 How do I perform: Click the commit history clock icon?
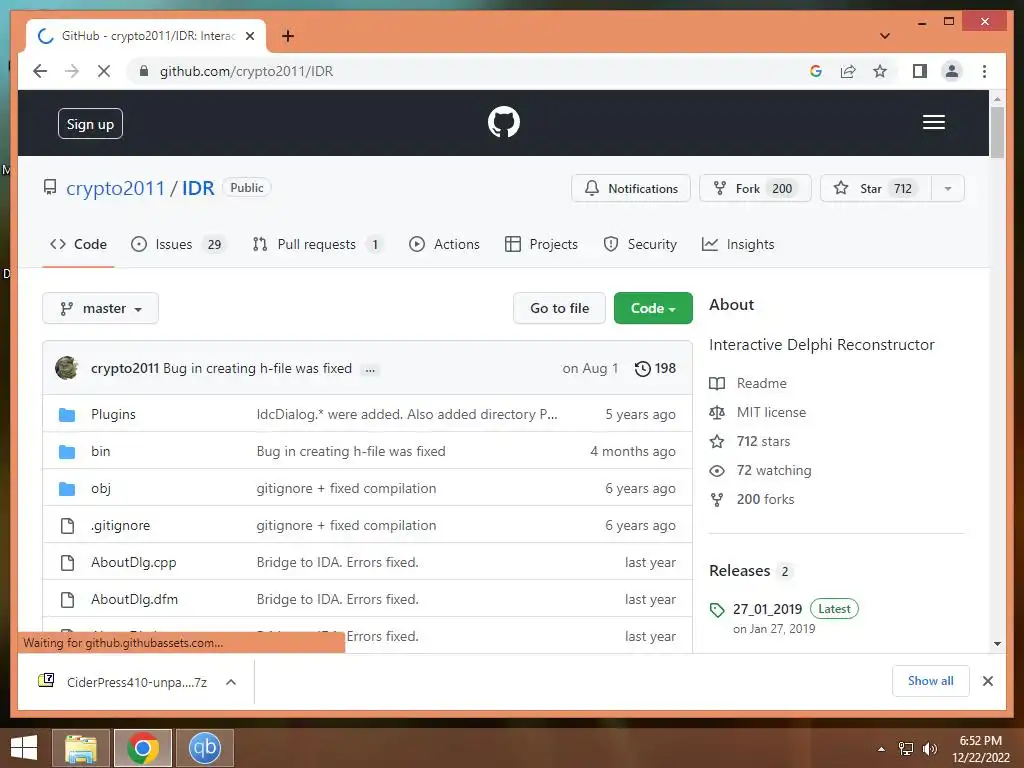click(643, 368)
